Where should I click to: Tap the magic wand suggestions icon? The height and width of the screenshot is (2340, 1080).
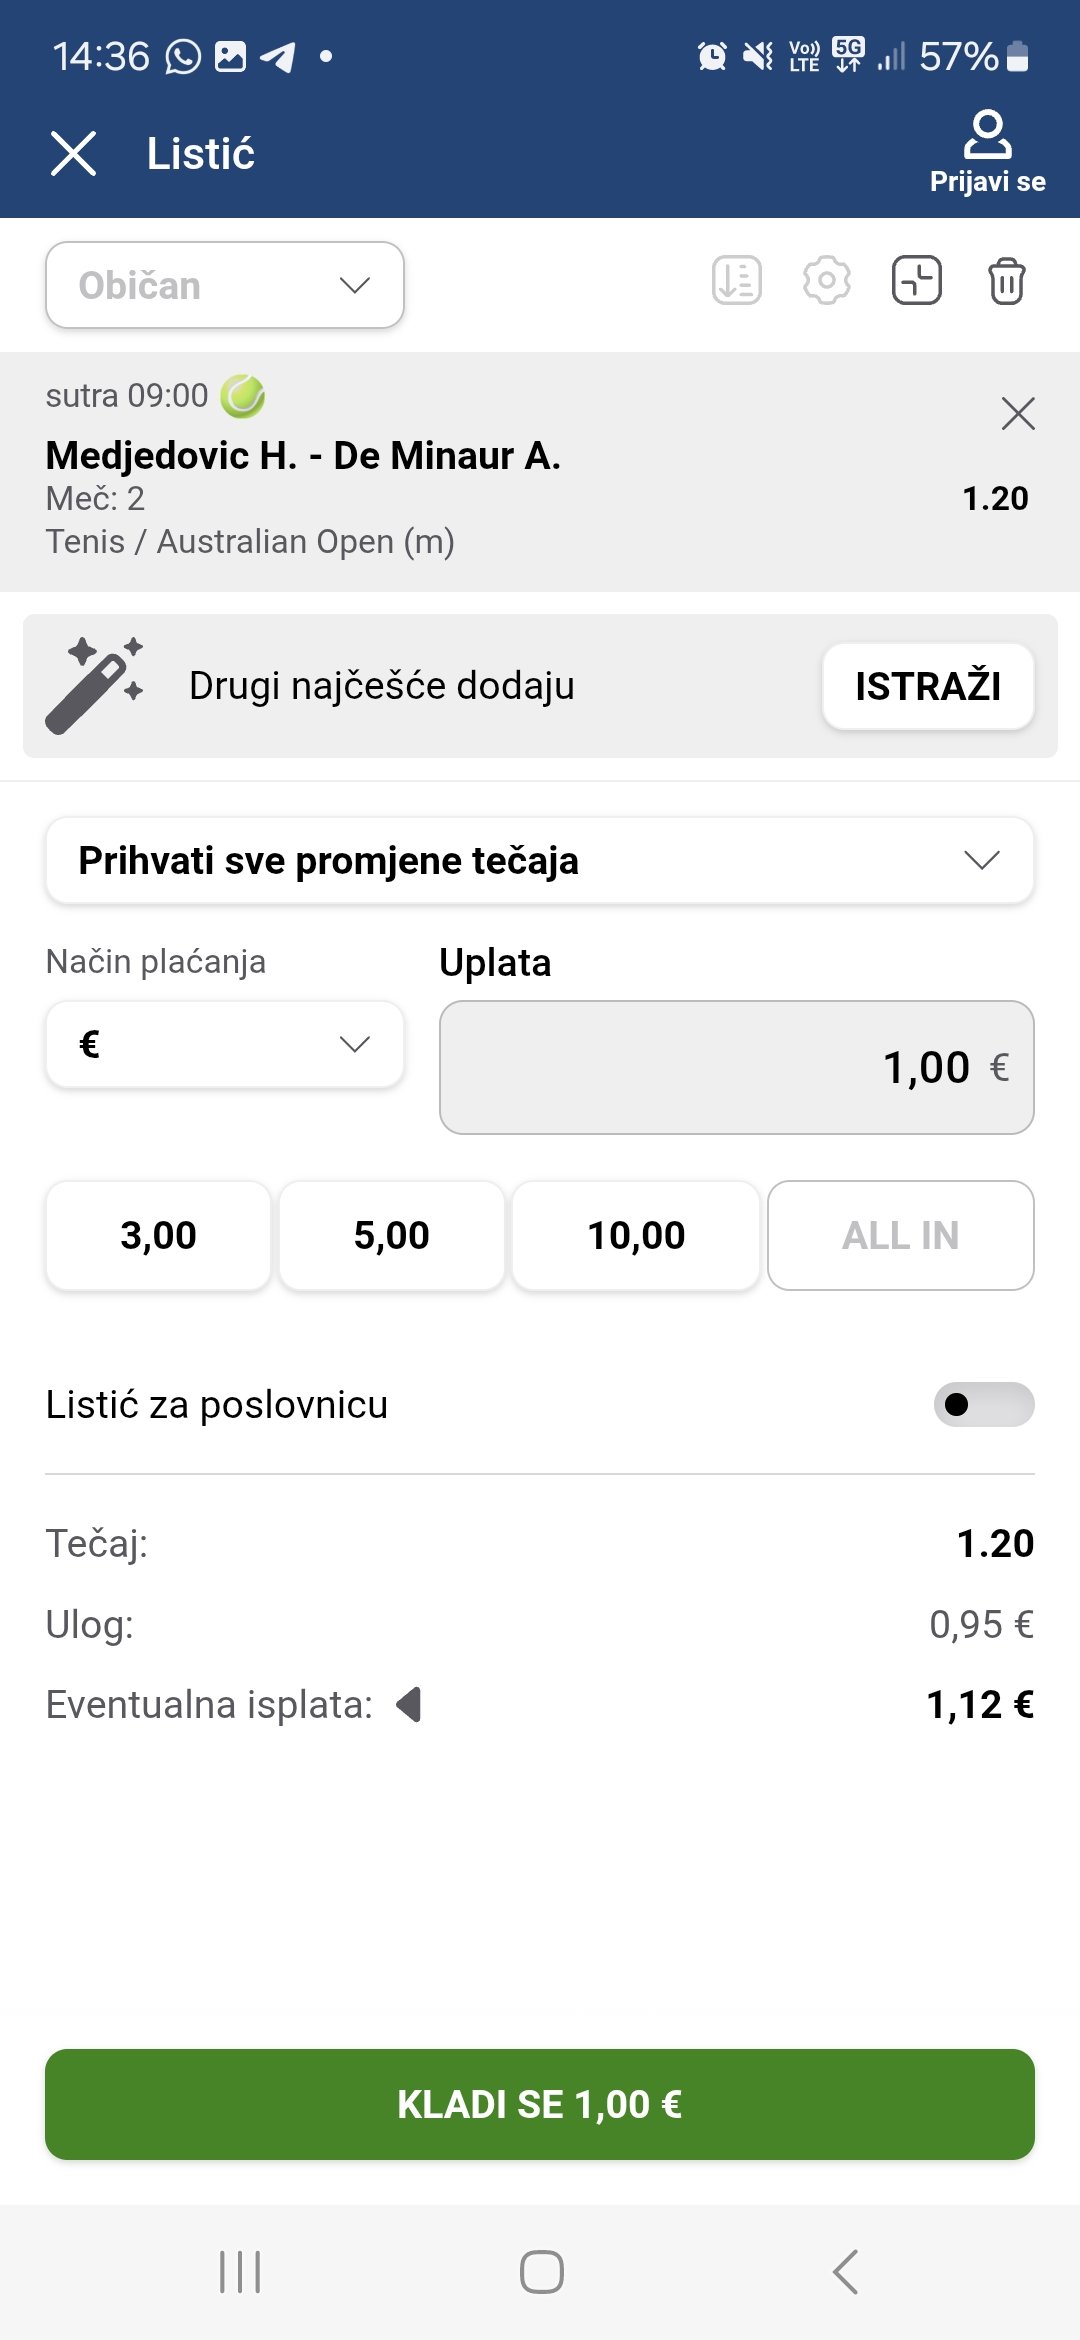click(95, 686)
